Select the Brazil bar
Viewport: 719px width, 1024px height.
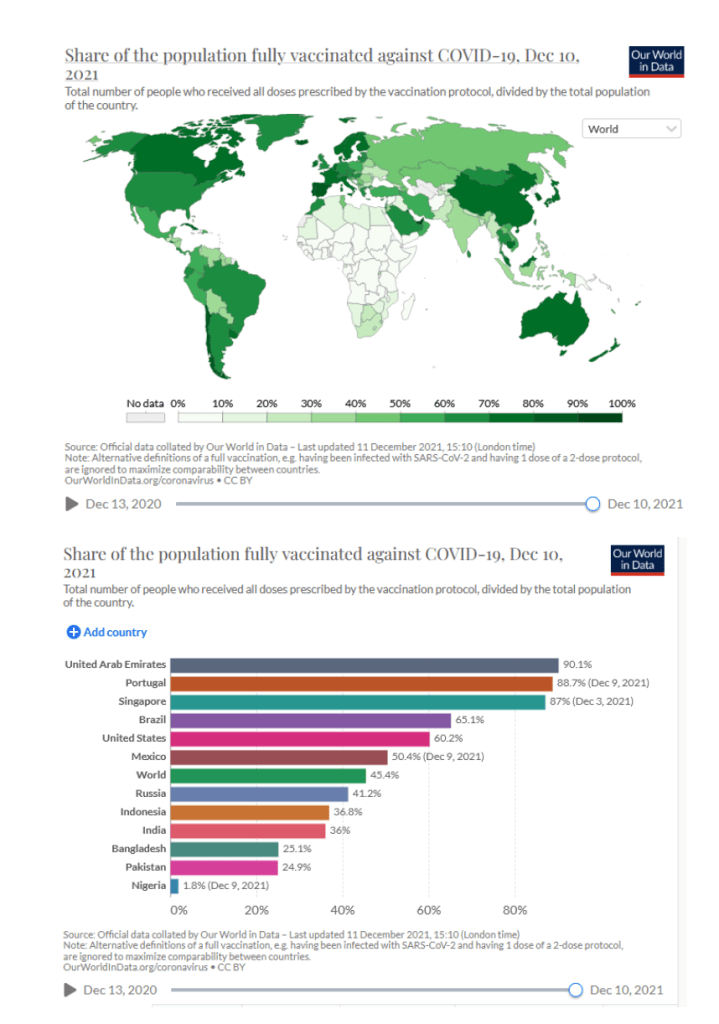[311, 720]
